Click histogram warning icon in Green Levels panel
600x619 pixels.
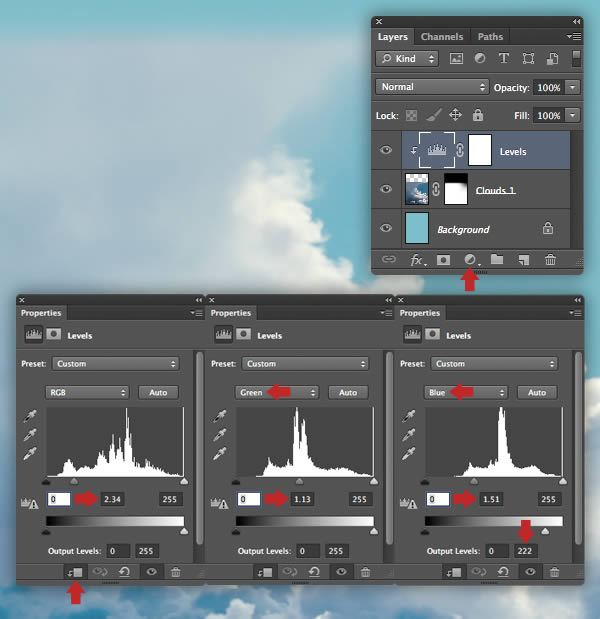click(219, 503)
